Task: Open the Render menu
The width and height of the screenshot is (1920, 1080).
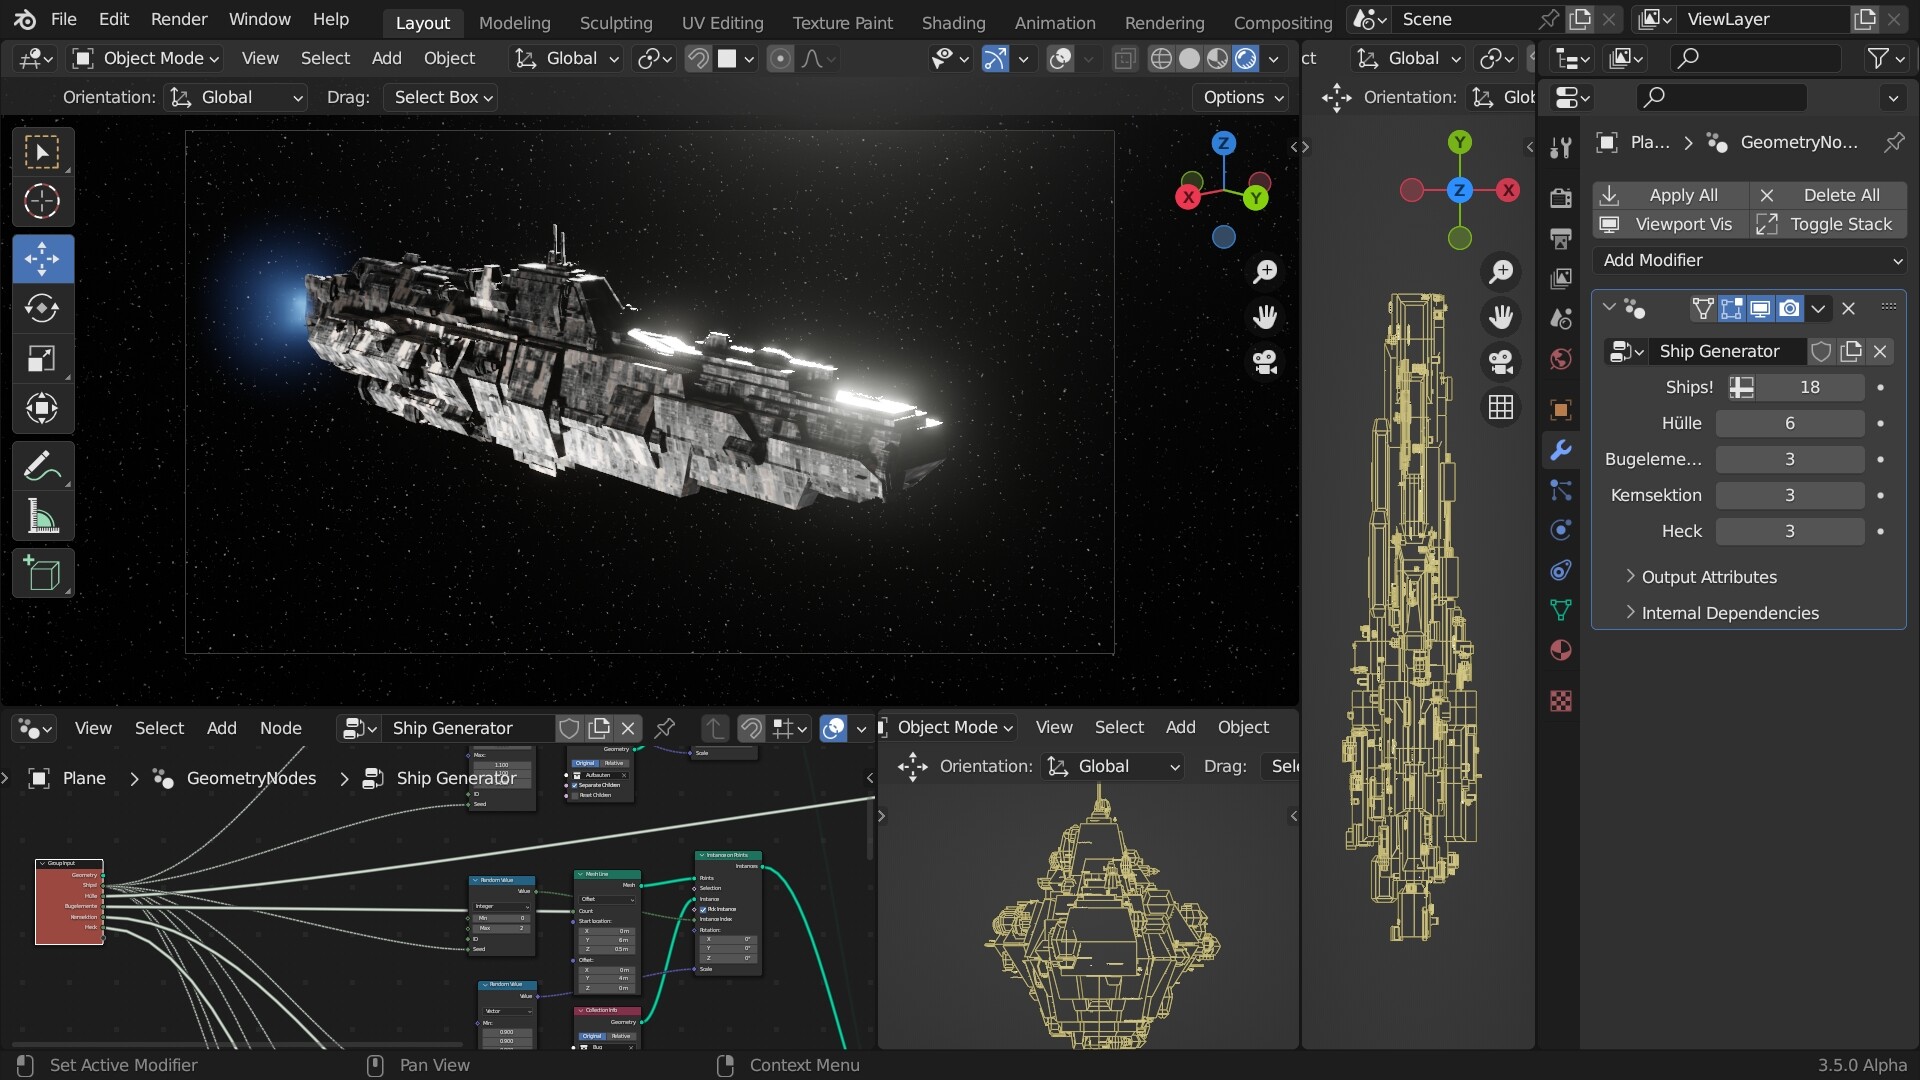Action: [x=179, y=19]
